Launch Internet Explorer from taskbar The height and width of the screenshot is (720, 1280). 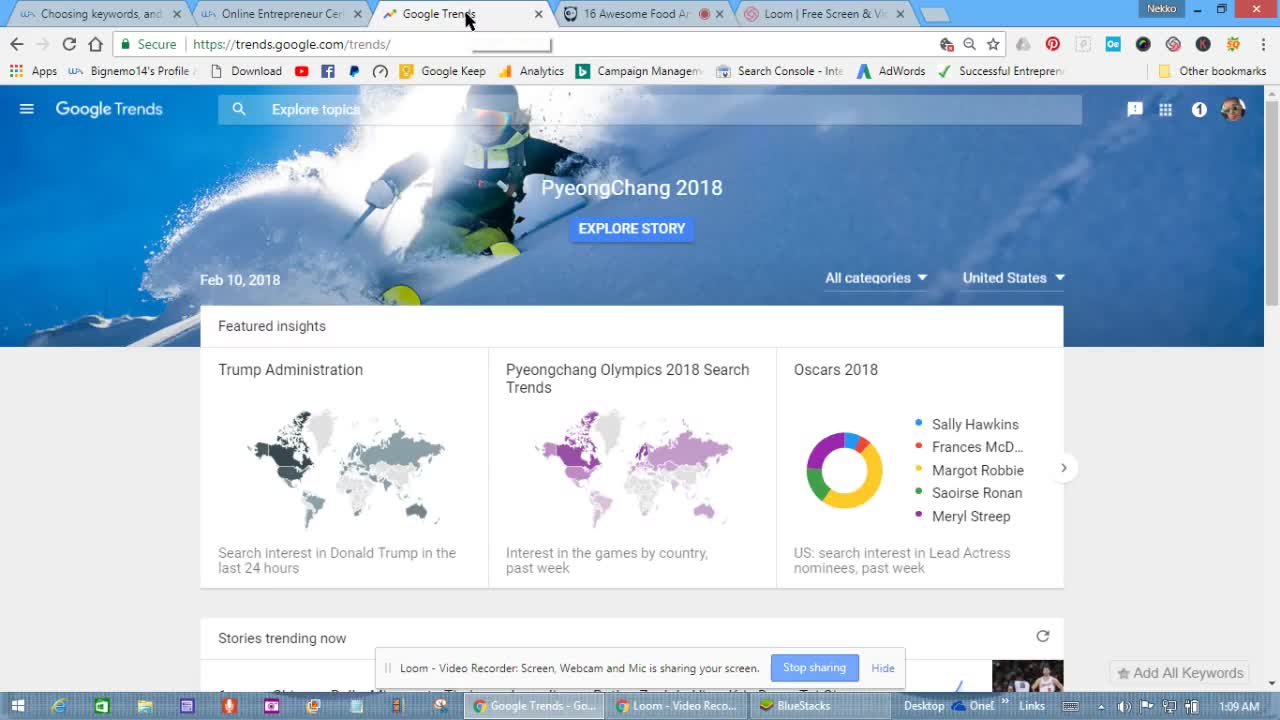59,706
